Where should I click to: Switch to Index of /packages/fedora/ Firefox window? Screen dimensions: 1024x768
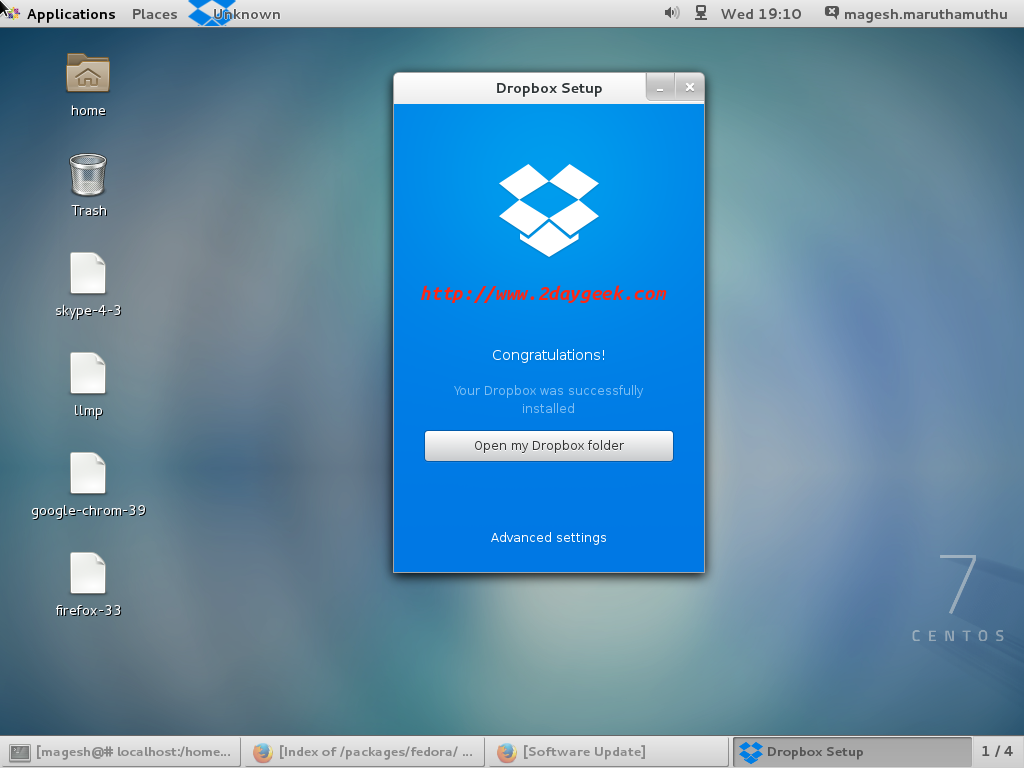tap(364, 752)
